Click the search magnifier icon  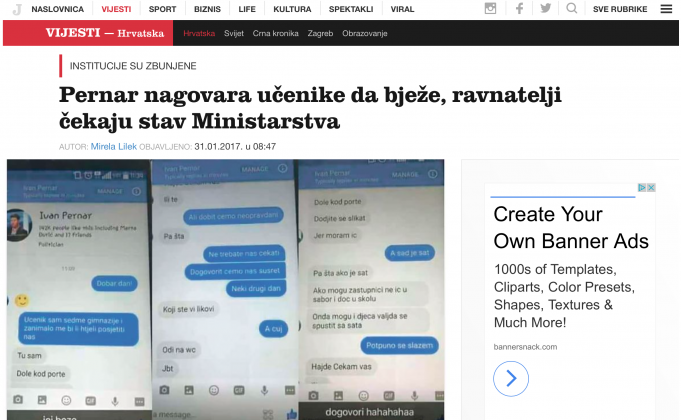coord(572,8)
